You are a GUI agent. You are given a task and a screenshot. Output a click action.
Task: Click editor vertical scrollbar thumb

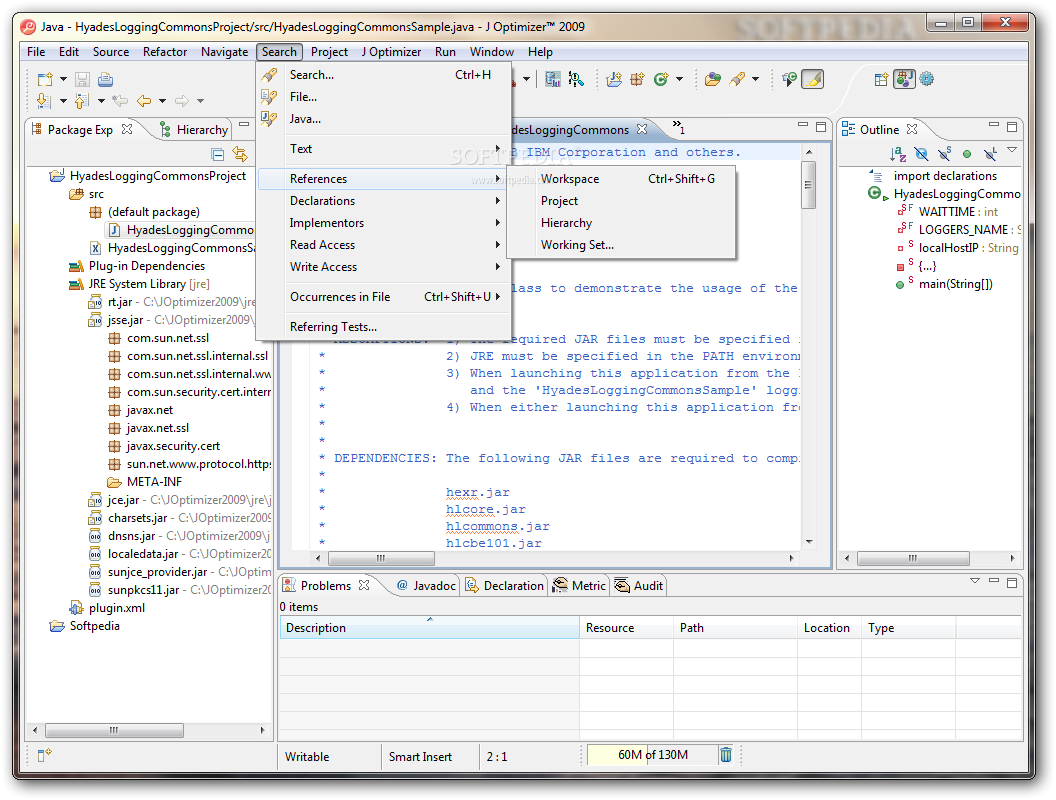(809, 185)
